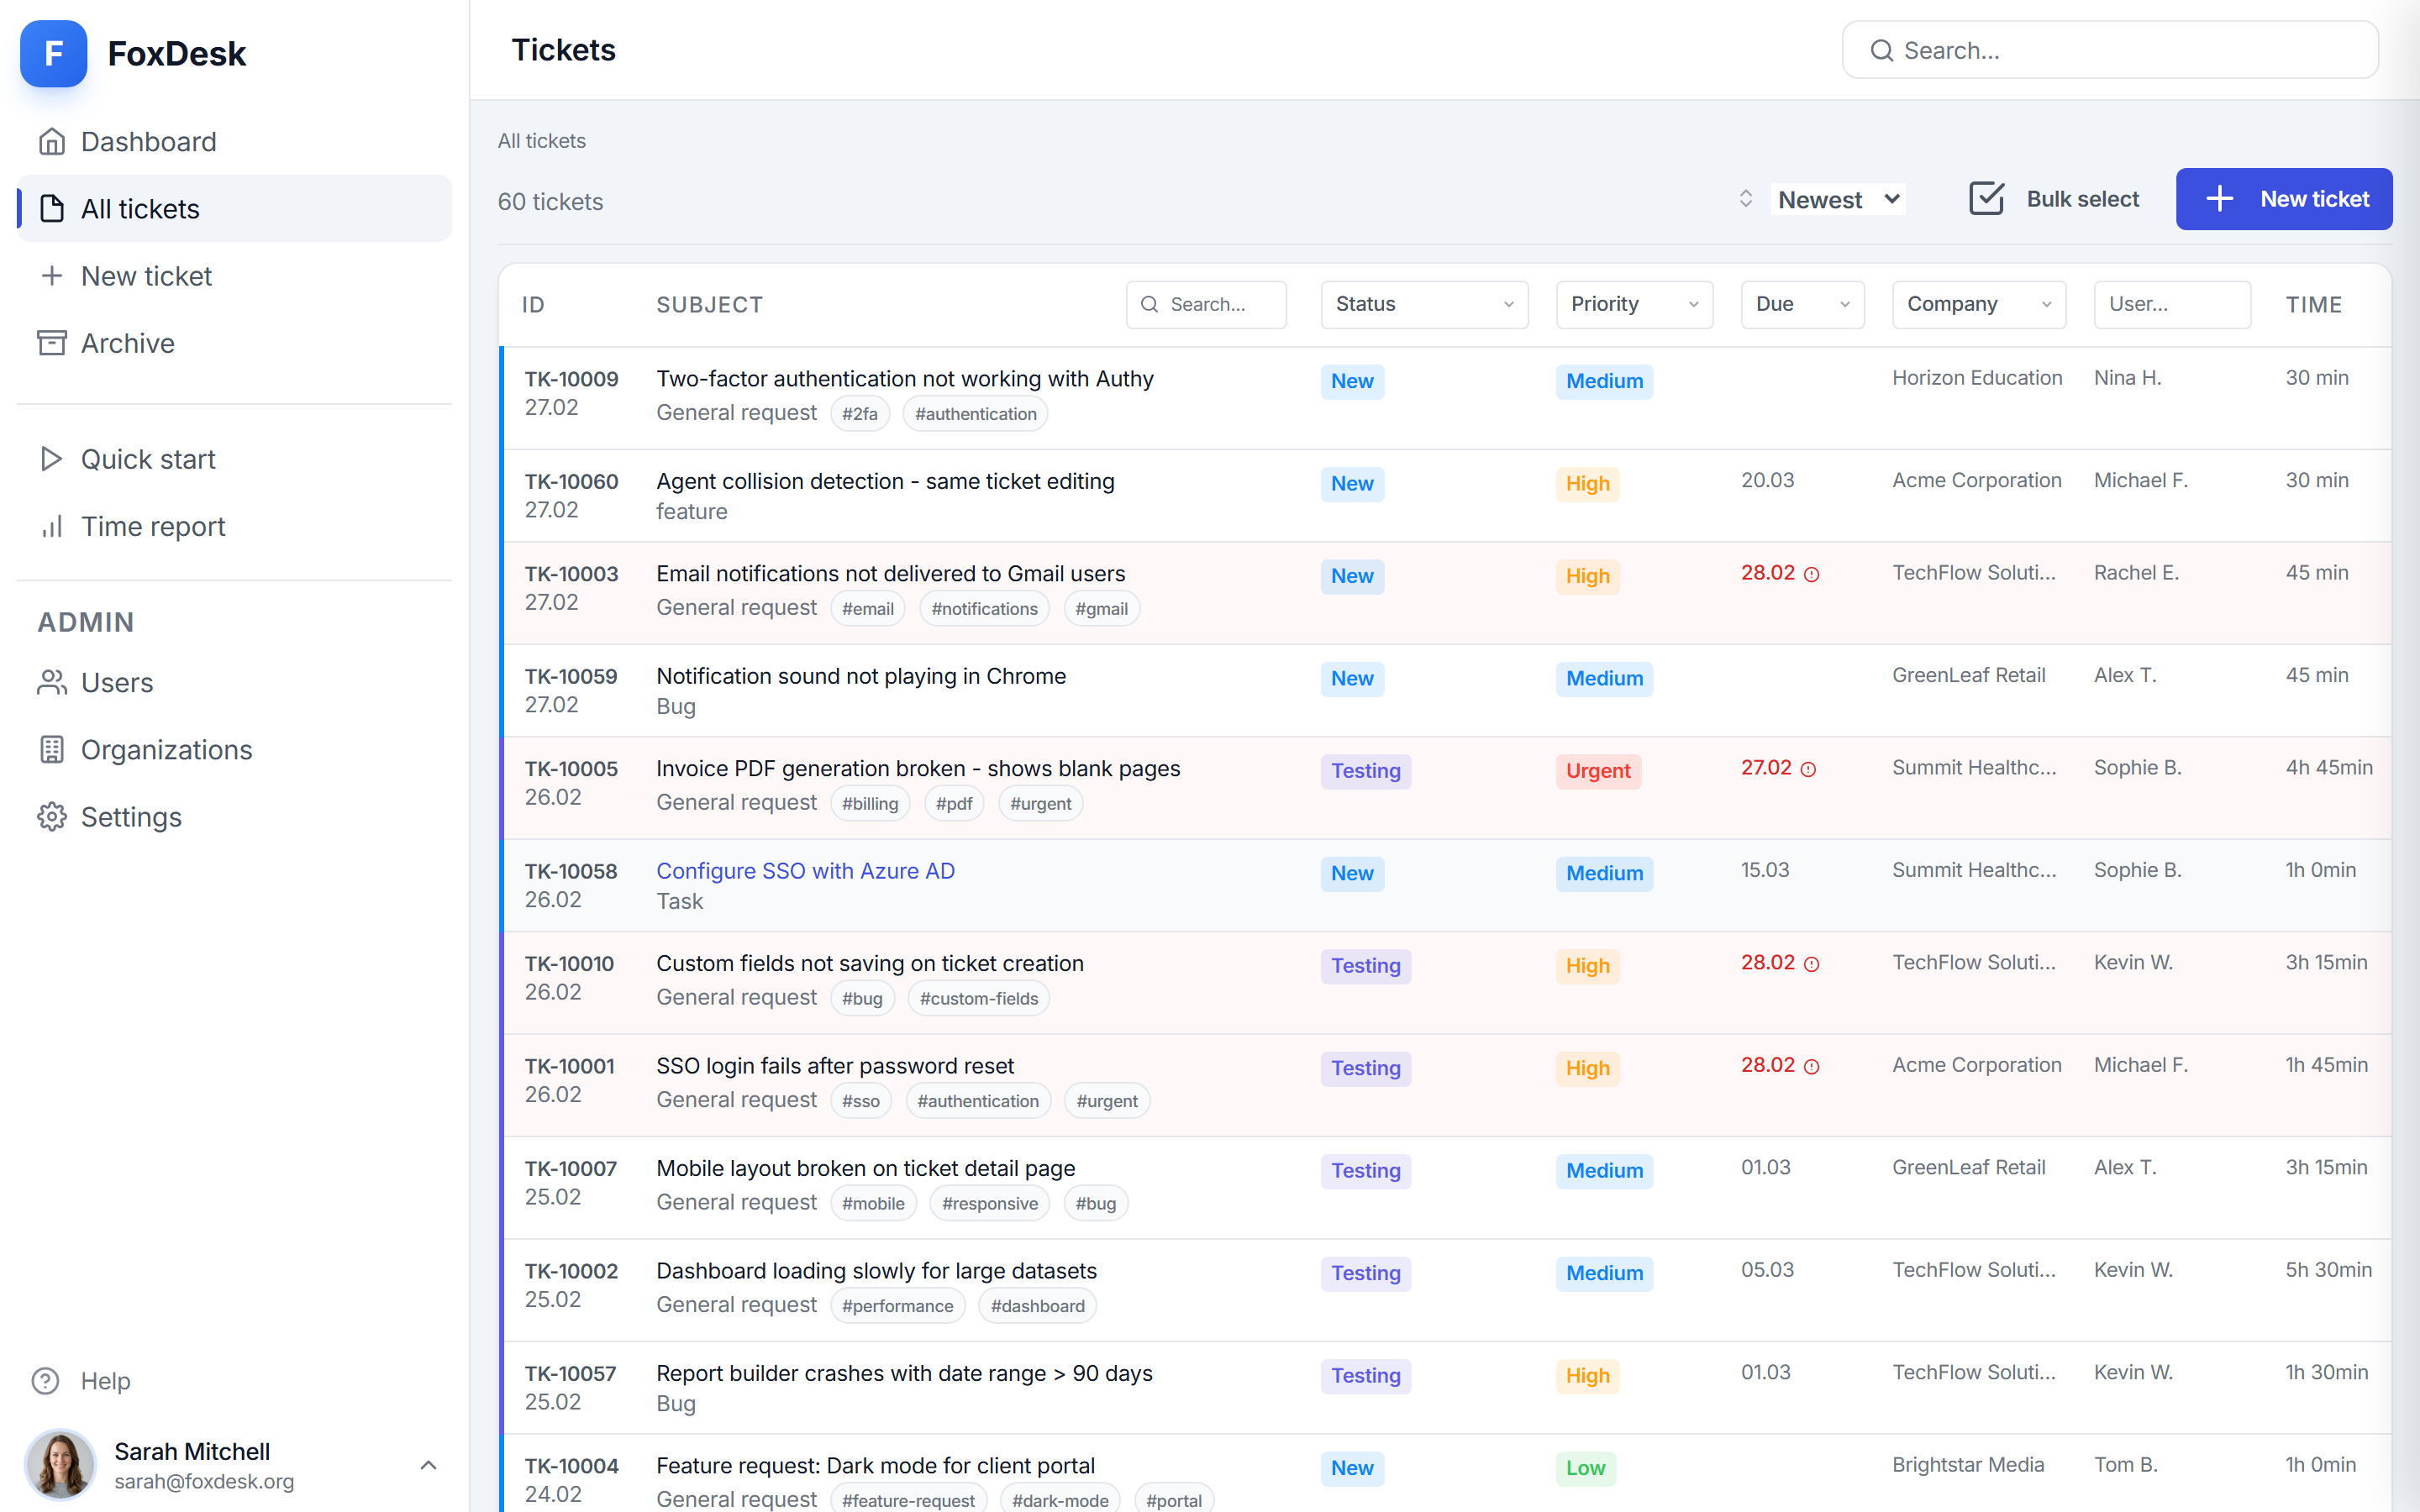2420x1512 pixels.
Task: Open the Priority filter dropdown
Action: point(1634,304)
